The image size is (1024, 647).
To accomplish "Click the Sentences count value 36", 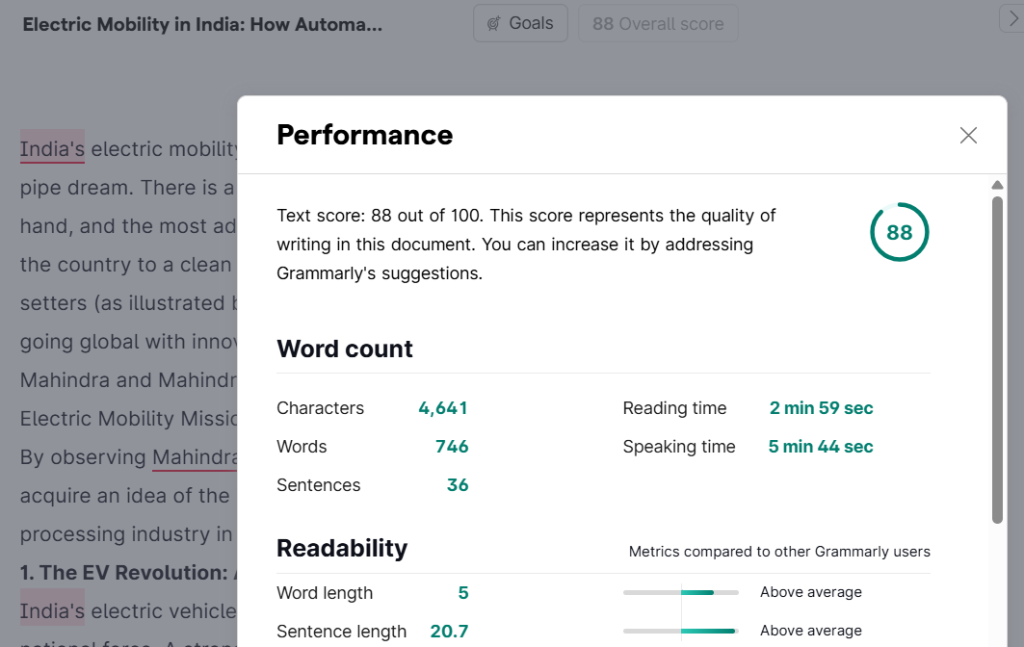I will point(457,485).
